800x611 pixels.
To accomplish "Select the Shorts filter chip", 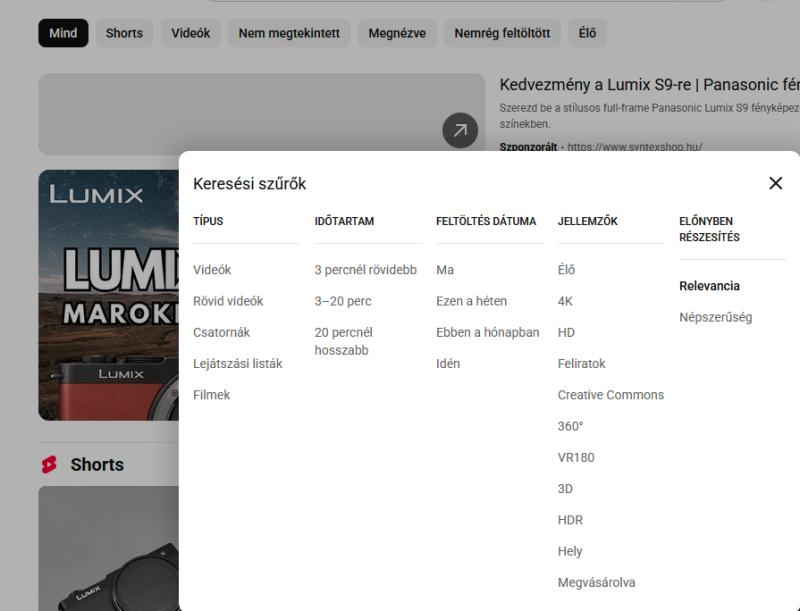I will (x=124, y=33).
